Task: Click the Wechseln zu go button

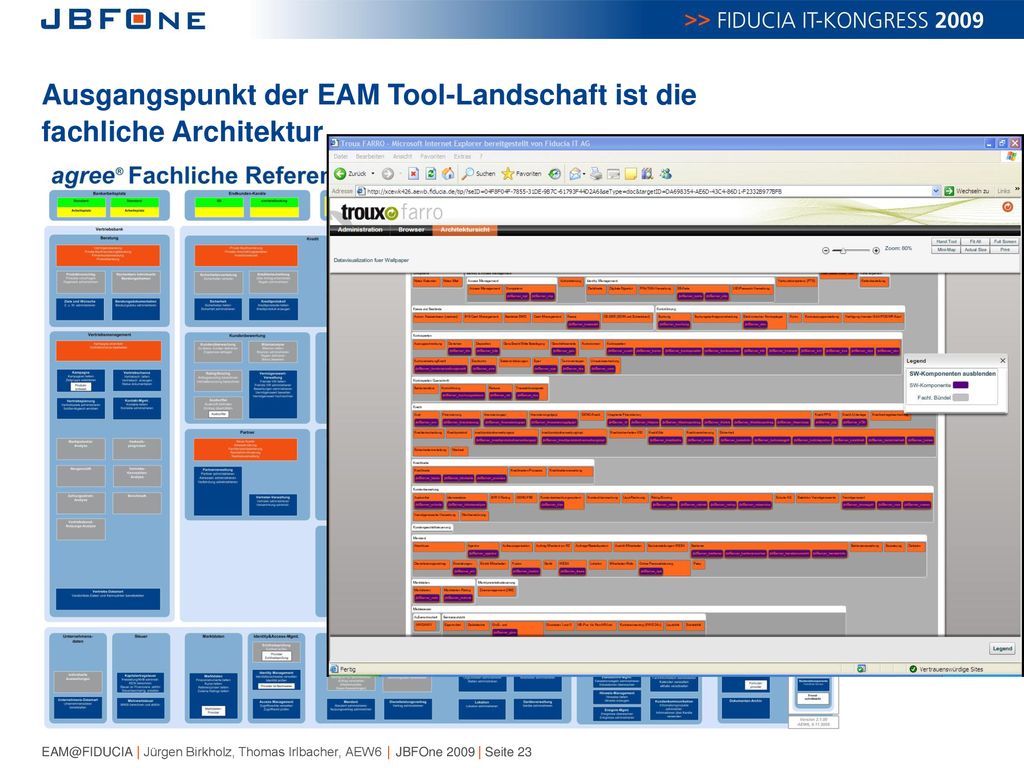Action: click(x=967, y=191)
